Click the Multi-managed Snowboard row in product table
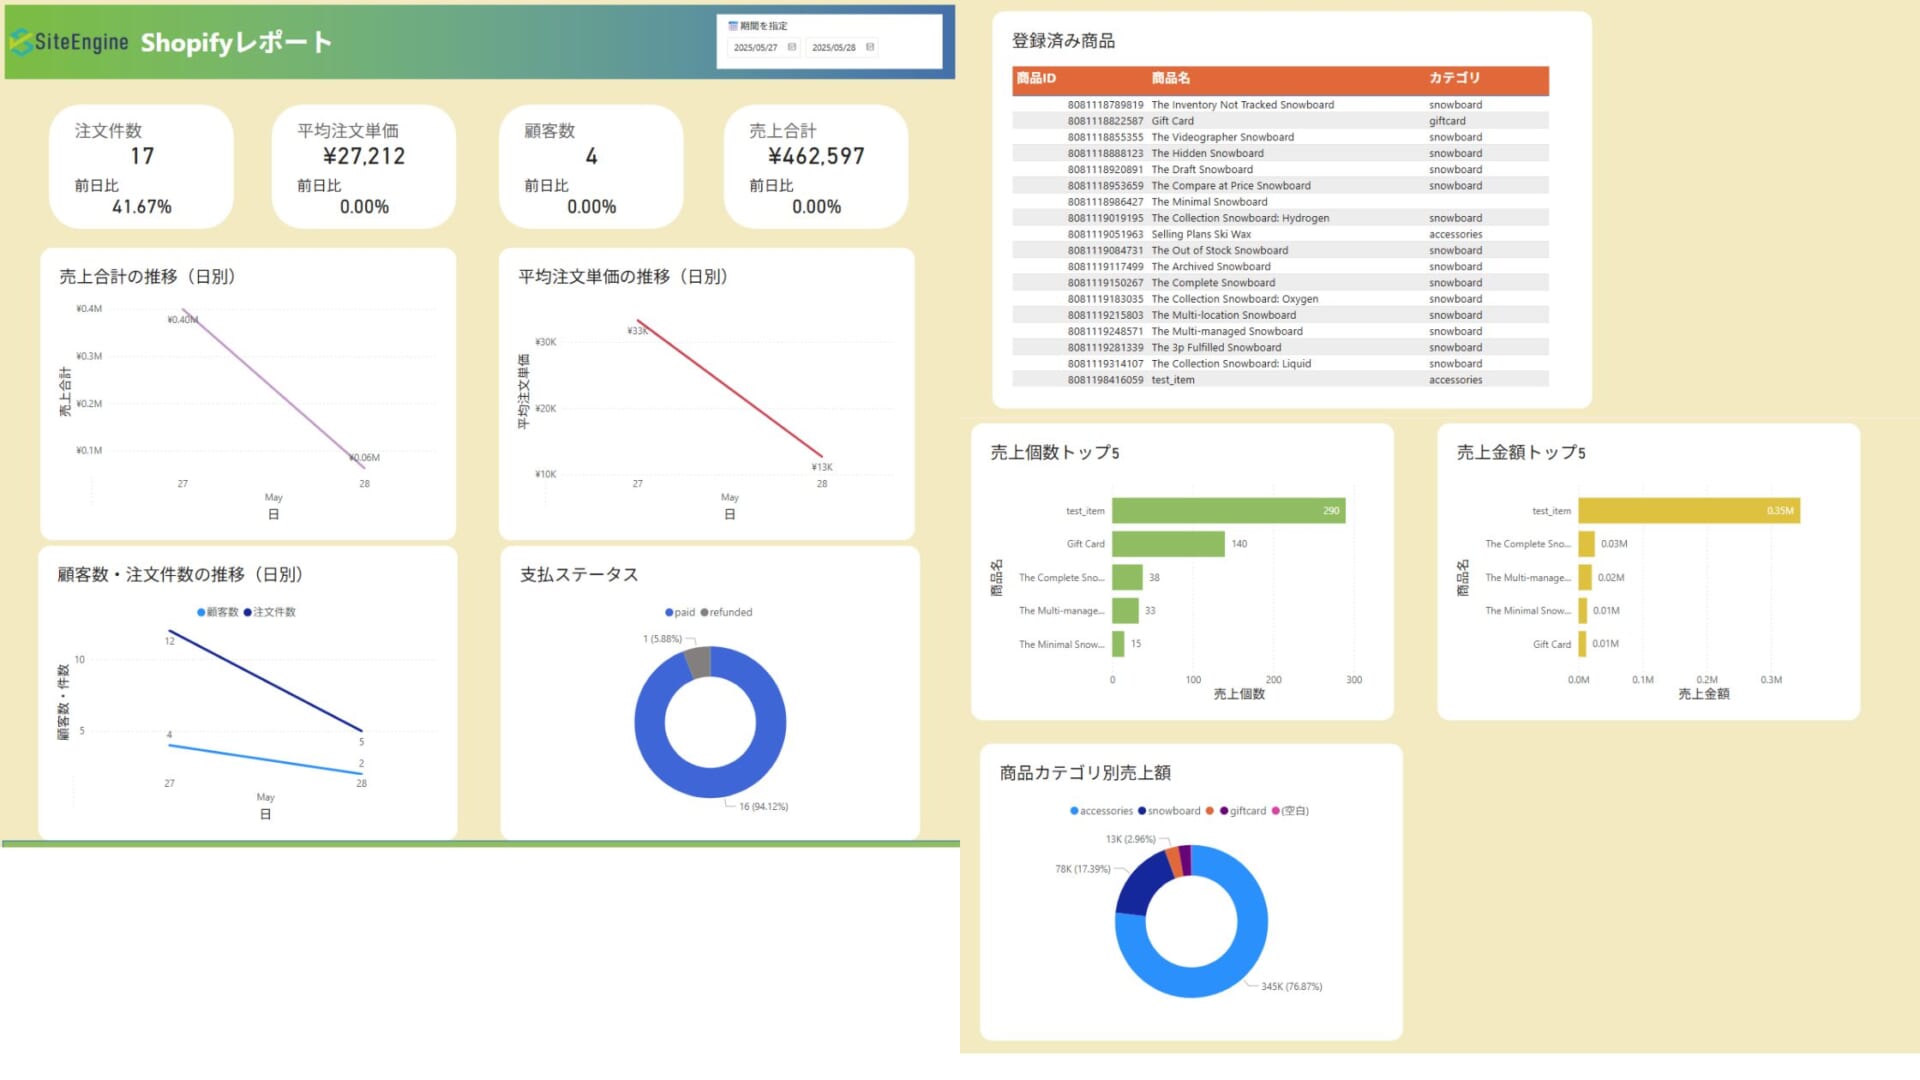1920x1080 pixels. [x=1280, y=332]
